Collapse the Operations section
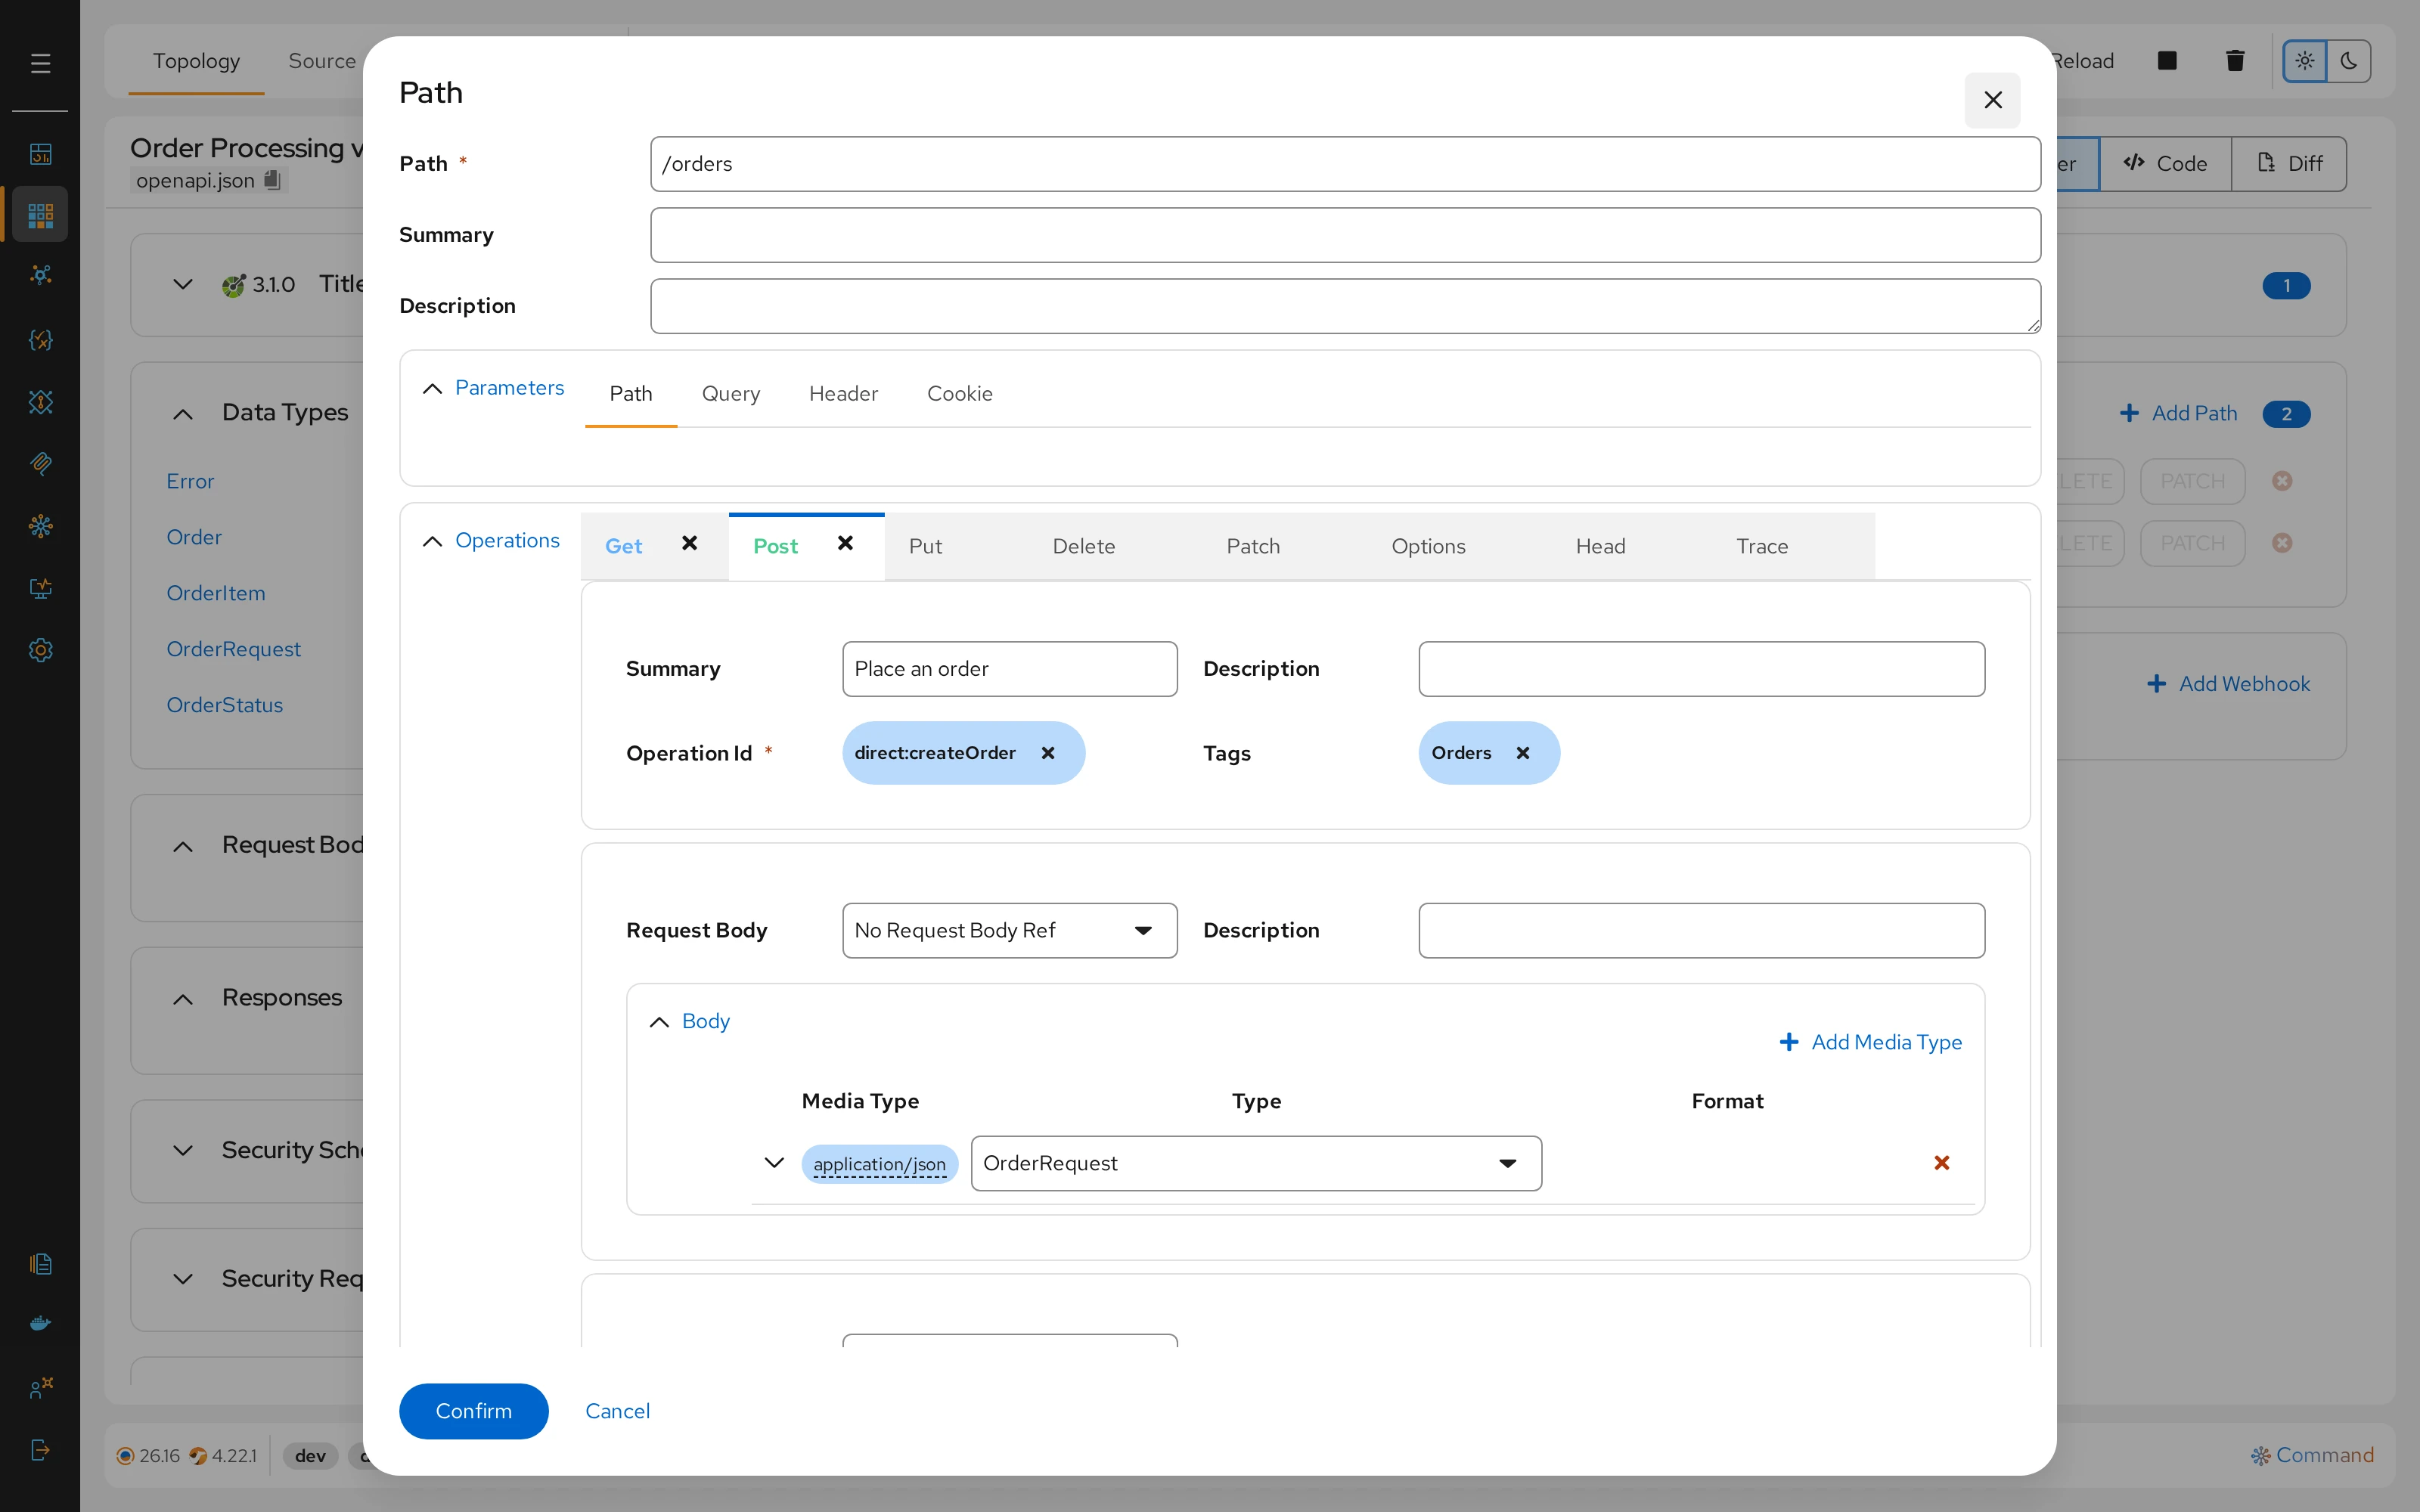This screenshot has width=2420, height=1512. click(x=432, y=541)
